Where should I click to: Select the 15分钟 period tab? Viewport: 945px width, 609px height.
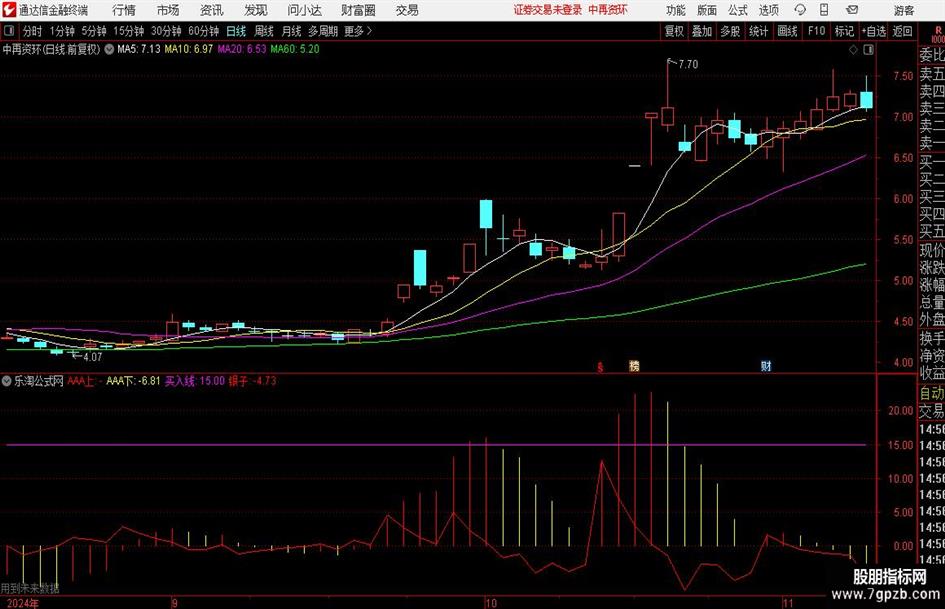click(128, 31)
